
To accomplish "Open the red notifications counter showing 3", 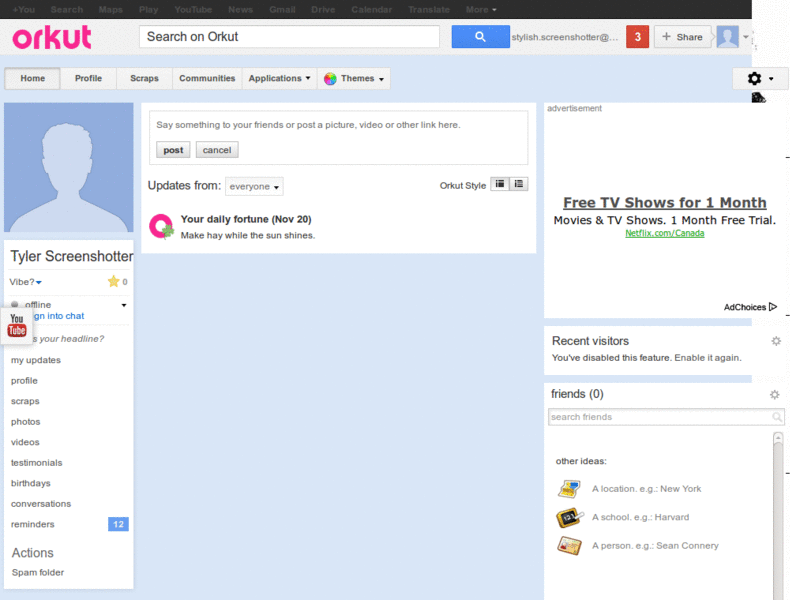I will click(637, 37).
